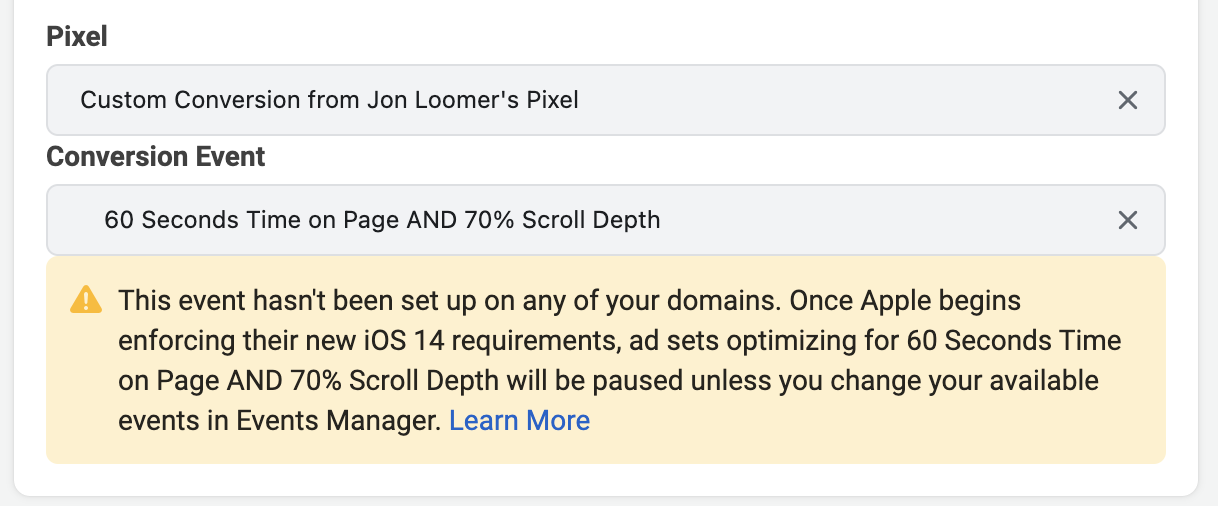1218x506 pixels.
Task: Click the yellow warning triangle icon
Action: (86, 300)
